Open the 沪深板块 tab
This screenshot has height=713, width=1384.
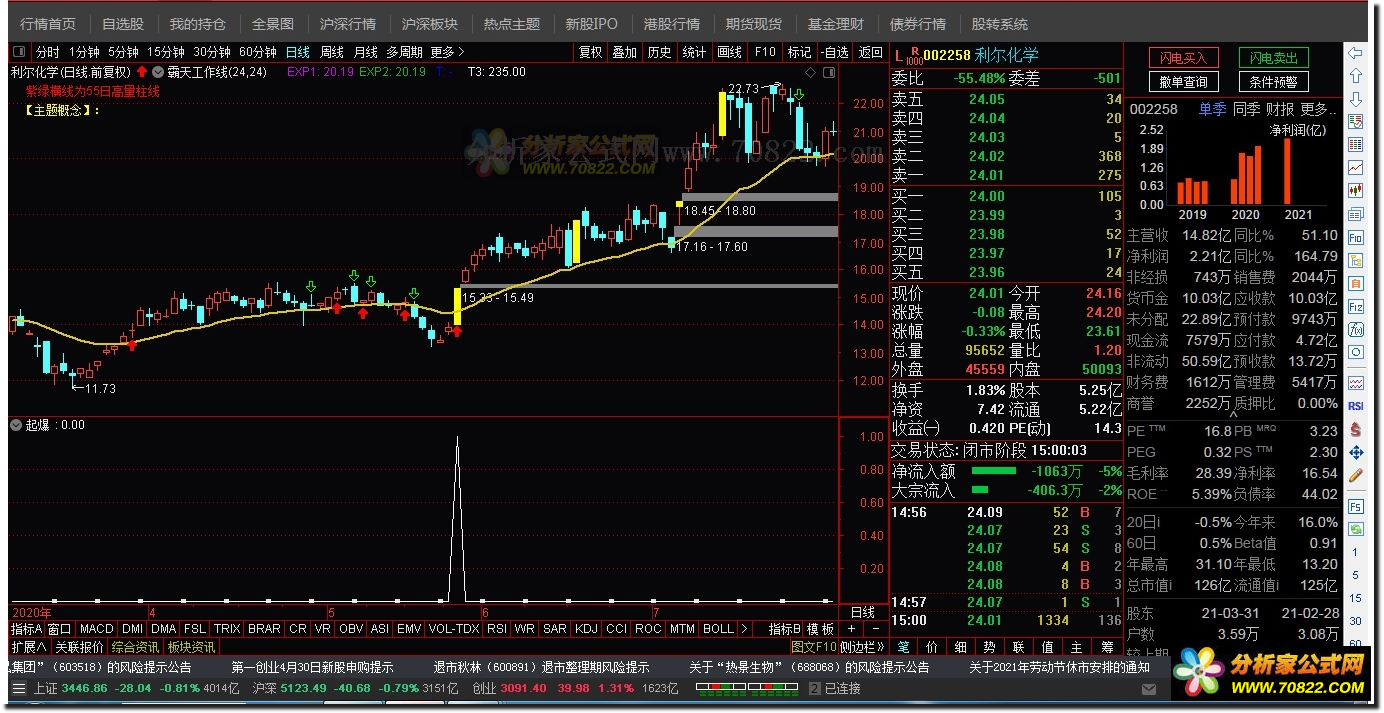click(x=430, y=23)
